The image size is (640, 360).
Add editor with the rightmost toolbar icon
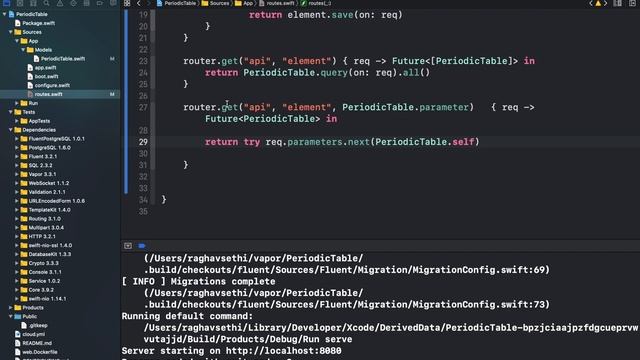632,3
